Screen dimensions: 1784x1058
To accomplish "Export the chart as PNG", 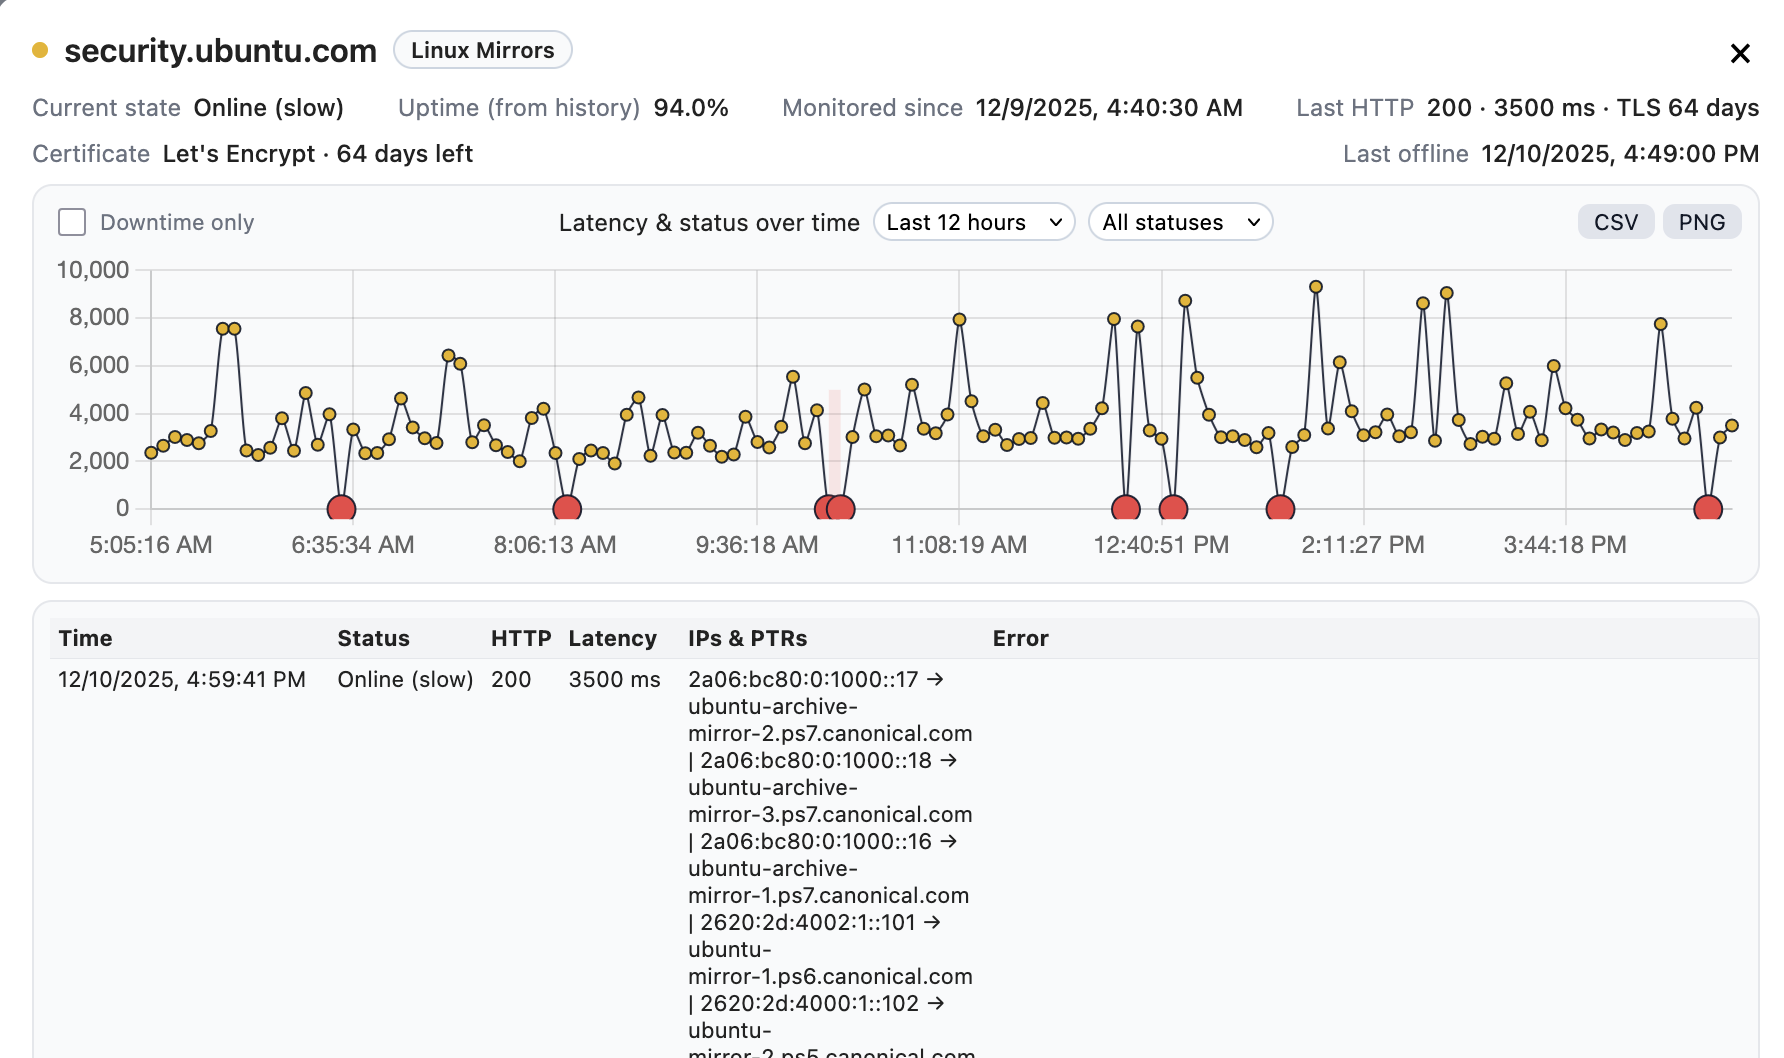I will tap(1702, 222).
